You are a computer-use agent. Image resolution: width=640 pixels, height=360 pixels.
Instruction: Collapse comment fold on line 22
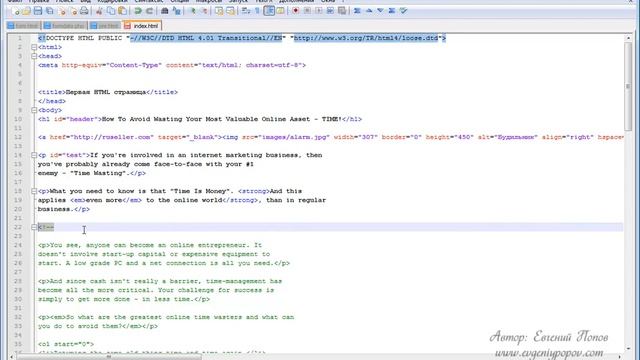(x=34, y=227)
